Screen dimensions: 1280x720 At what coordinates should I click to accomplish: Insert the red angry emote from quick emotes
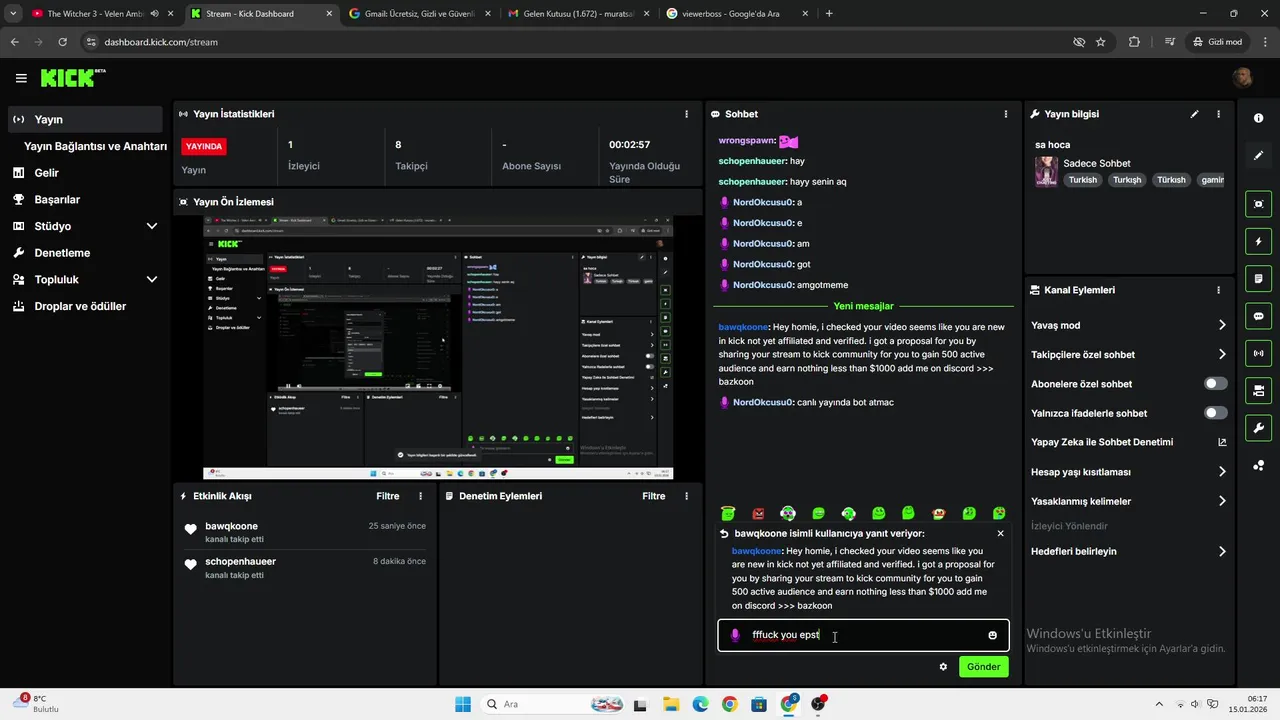point(758,513)
